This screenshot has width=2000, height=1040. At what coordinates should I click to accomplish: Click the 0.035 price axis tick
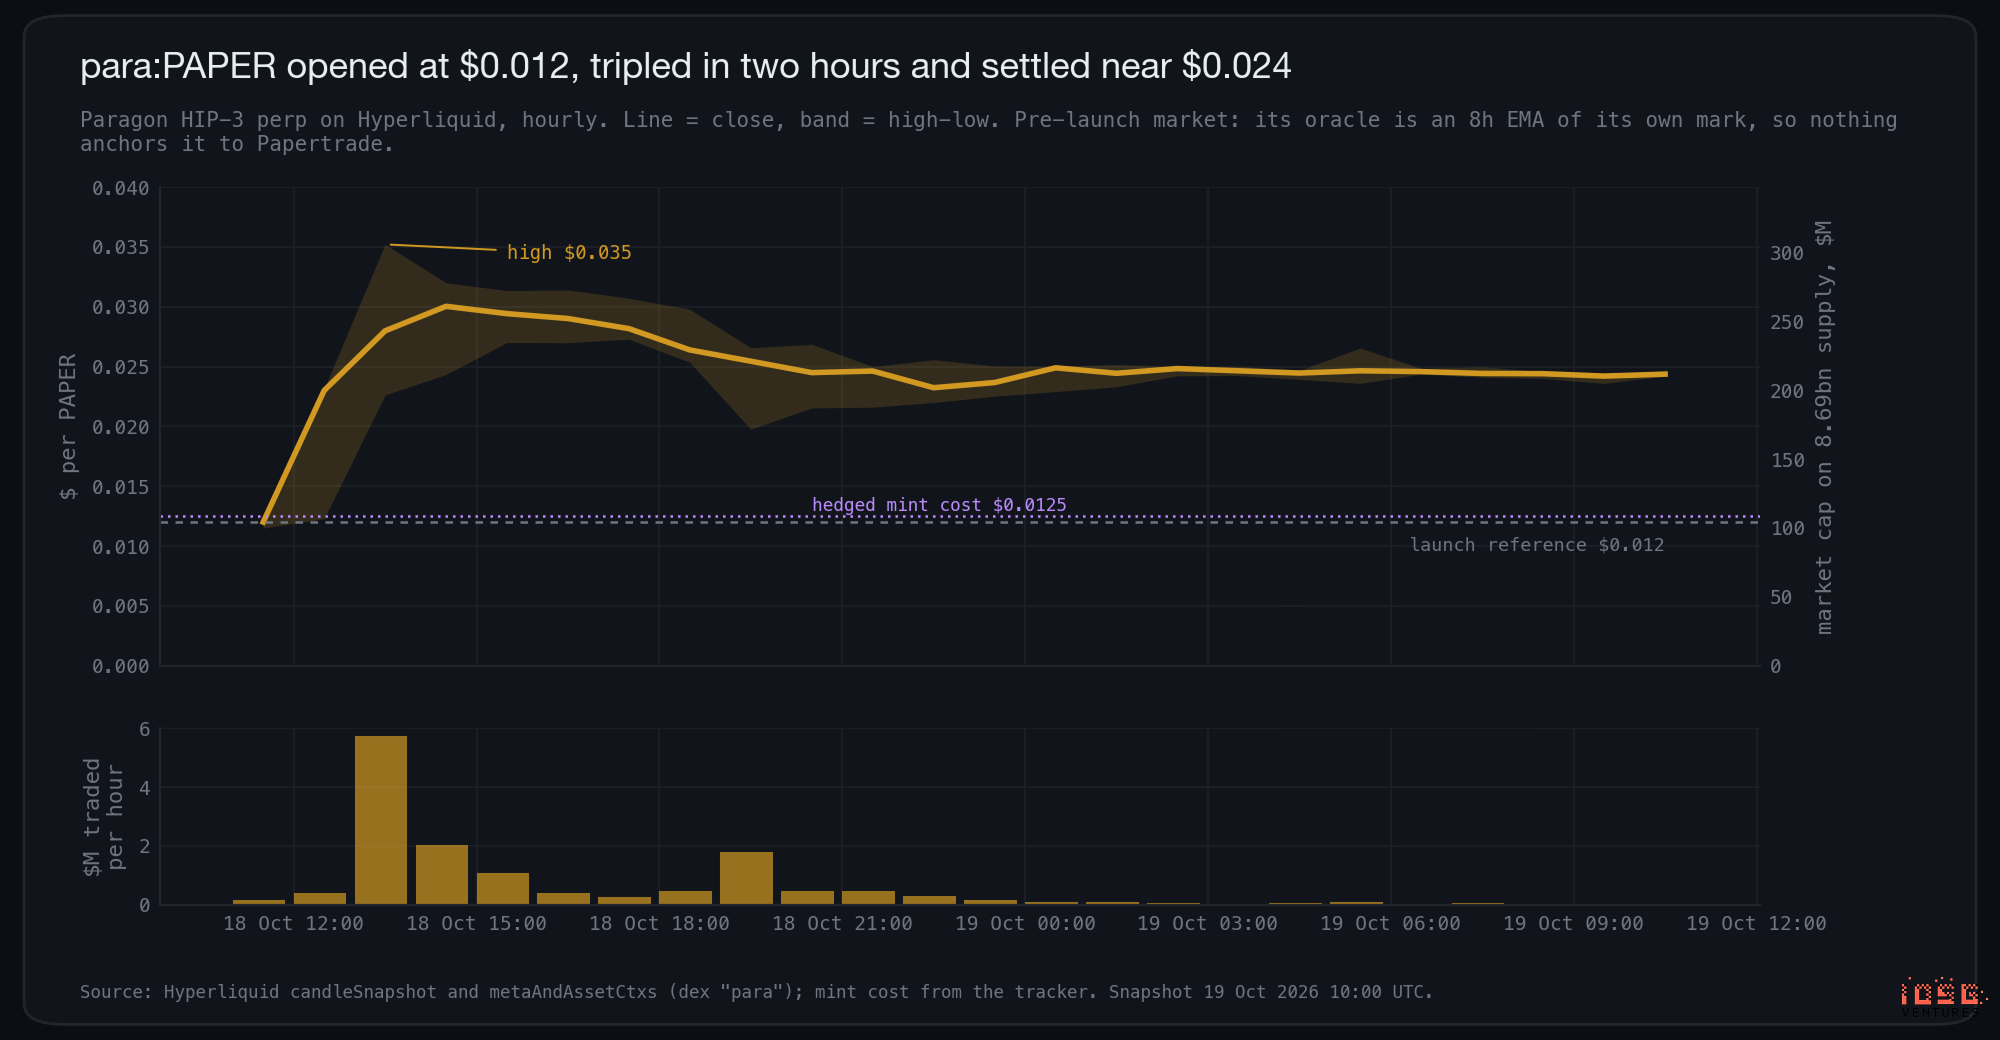(120, 247)
